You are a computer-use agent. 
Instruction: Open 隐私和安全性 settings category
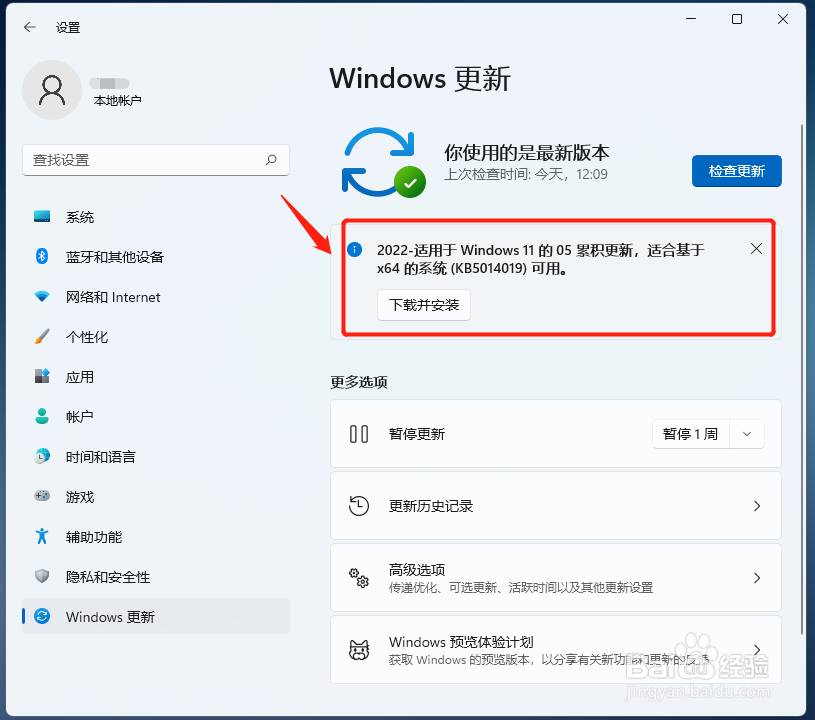point(156,577)
